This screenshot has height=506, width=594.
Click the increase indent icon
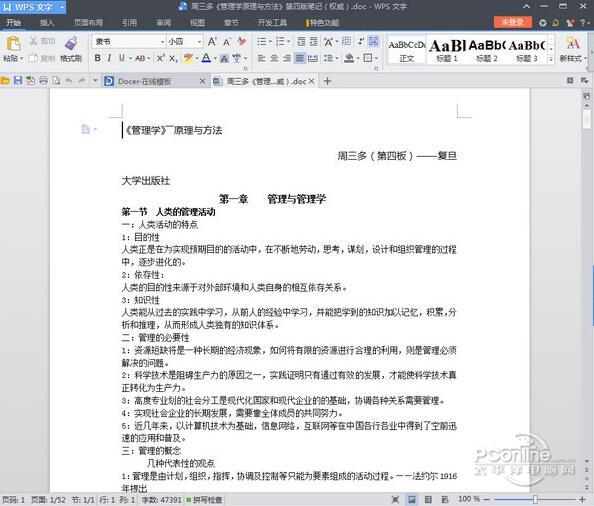314,41
